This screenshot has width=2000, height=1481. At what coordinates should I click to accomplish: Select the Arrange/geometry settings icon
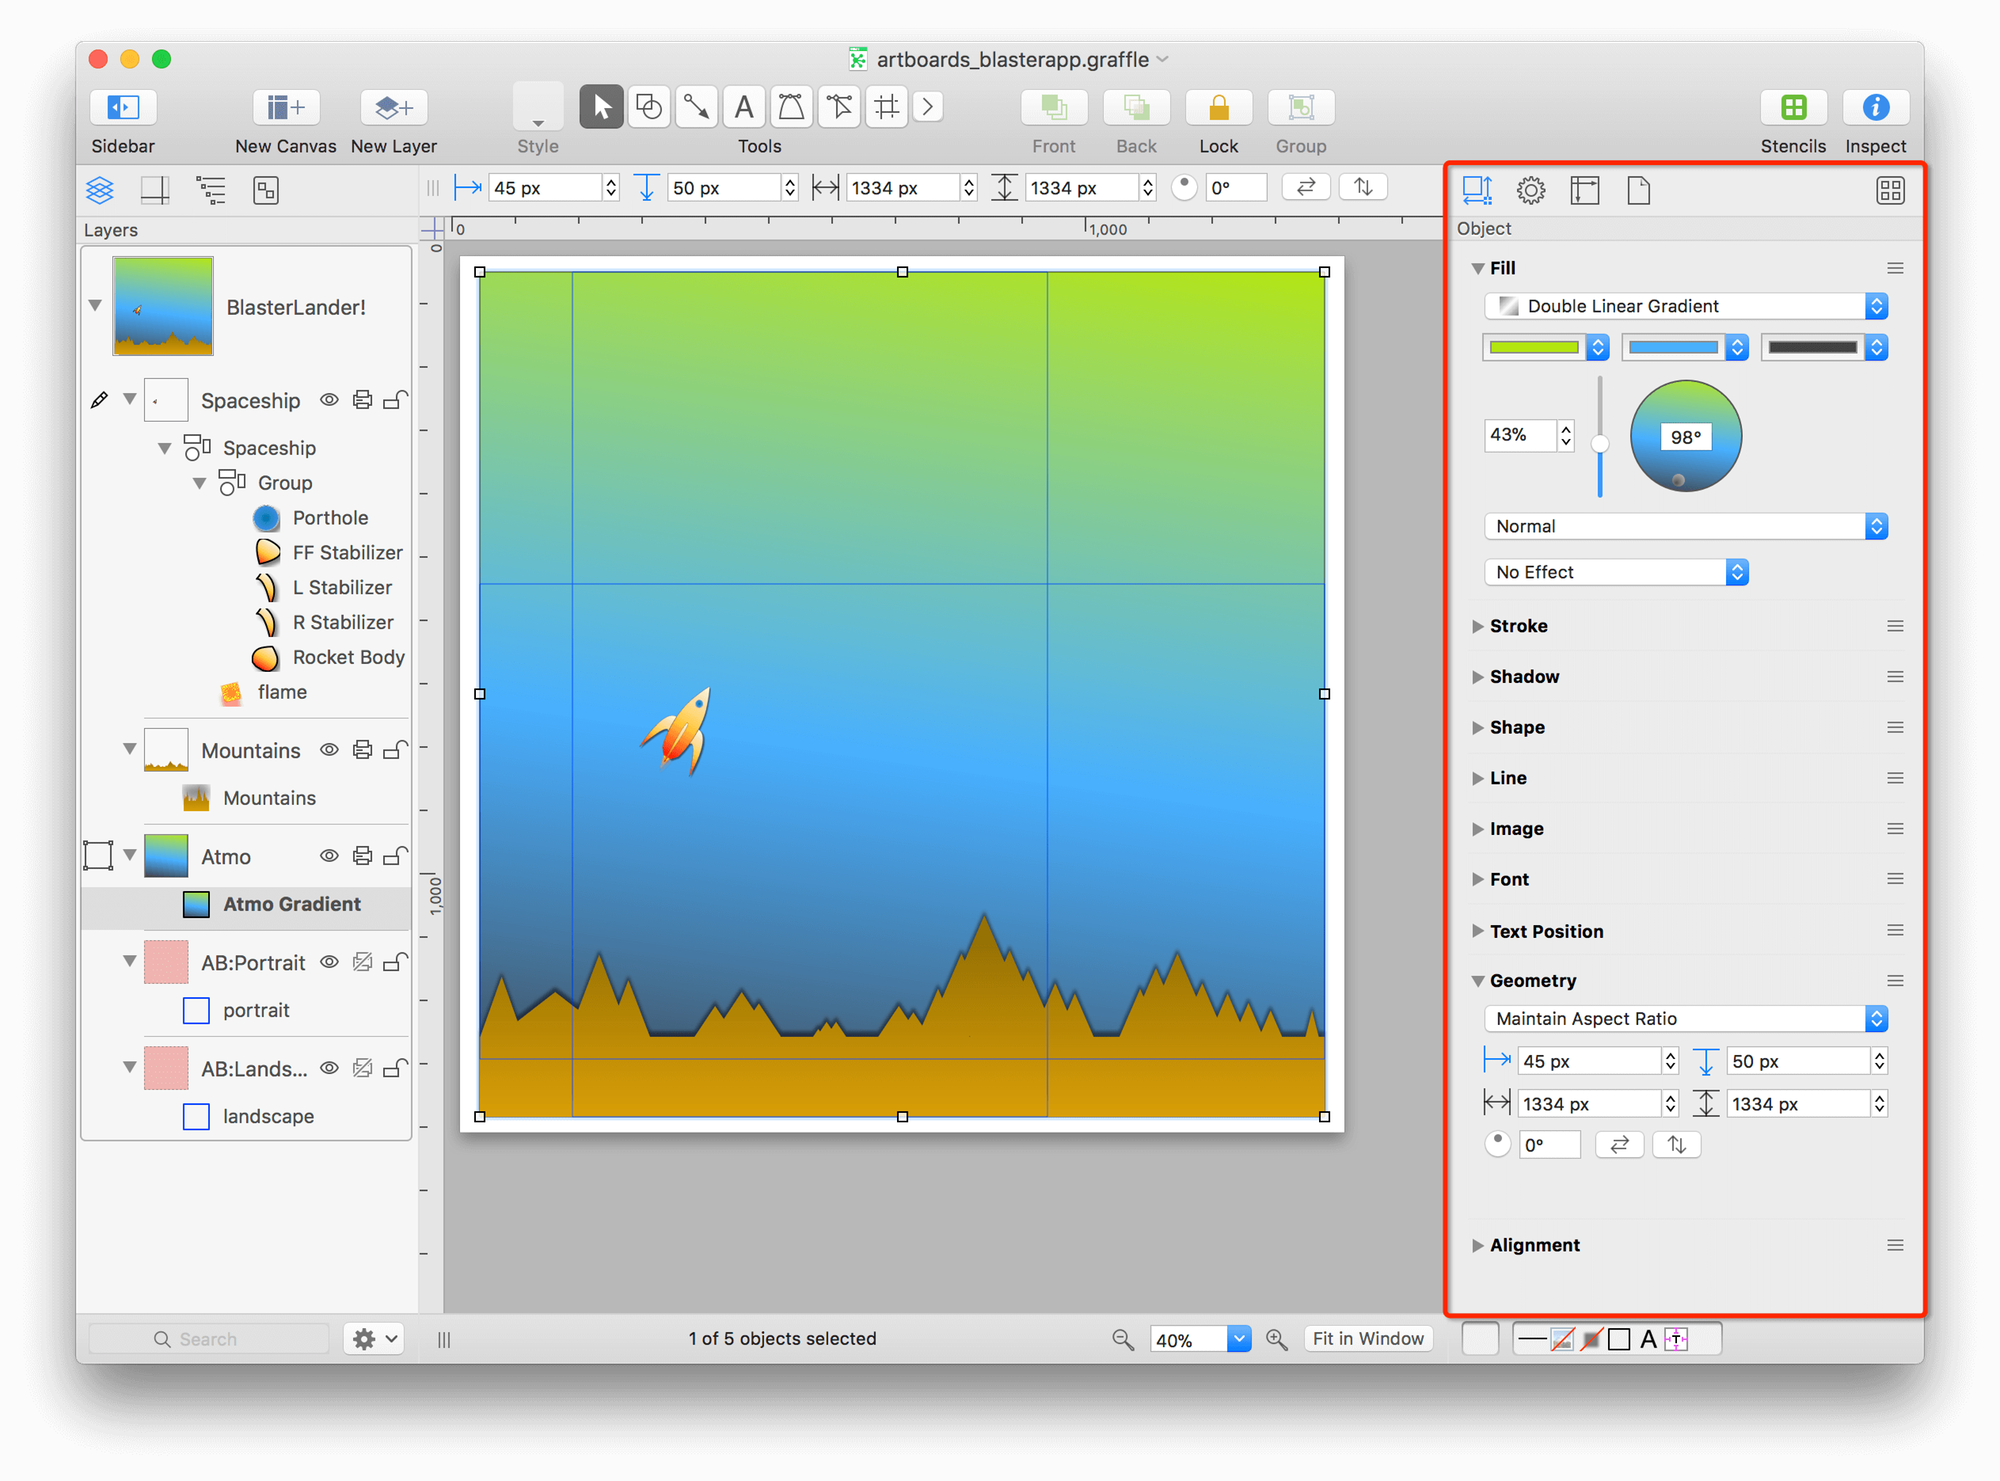pos(1479,191)
